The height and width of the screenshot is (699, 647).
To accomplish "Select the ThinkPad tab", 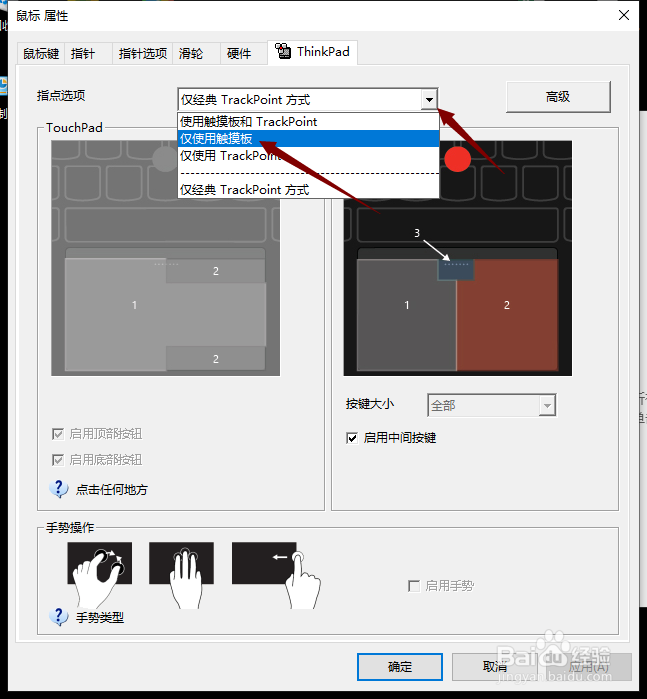I will (313, 53).
